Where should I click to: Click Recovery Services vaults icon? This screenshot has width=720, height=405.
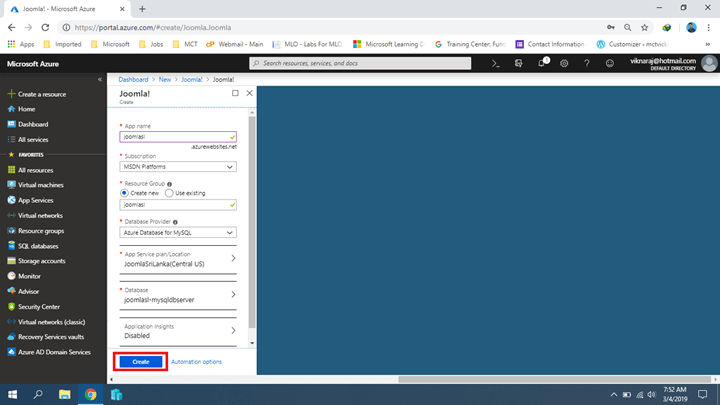pyautogui.click(x=11, y=337)
